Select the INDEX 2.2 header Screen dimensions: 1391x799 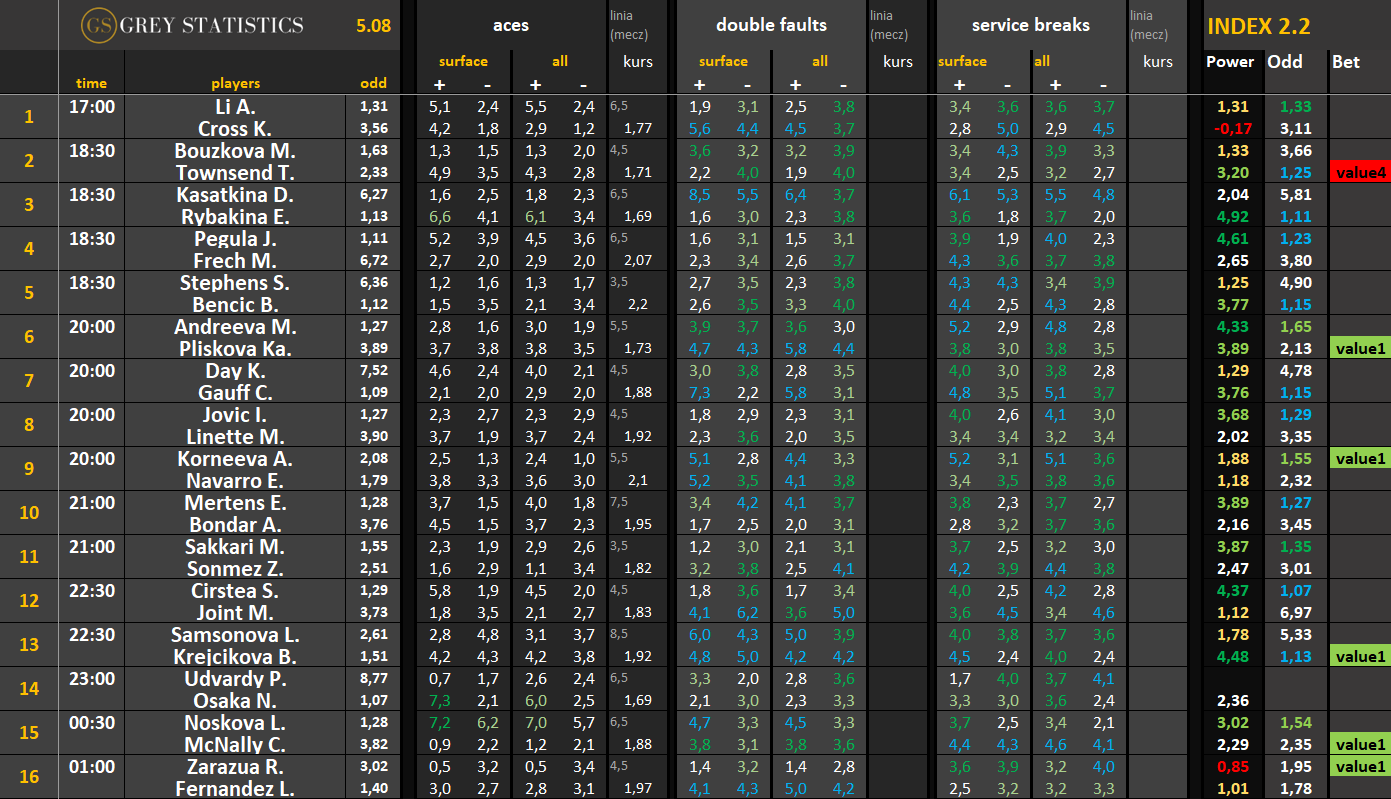click(1258, 27)
